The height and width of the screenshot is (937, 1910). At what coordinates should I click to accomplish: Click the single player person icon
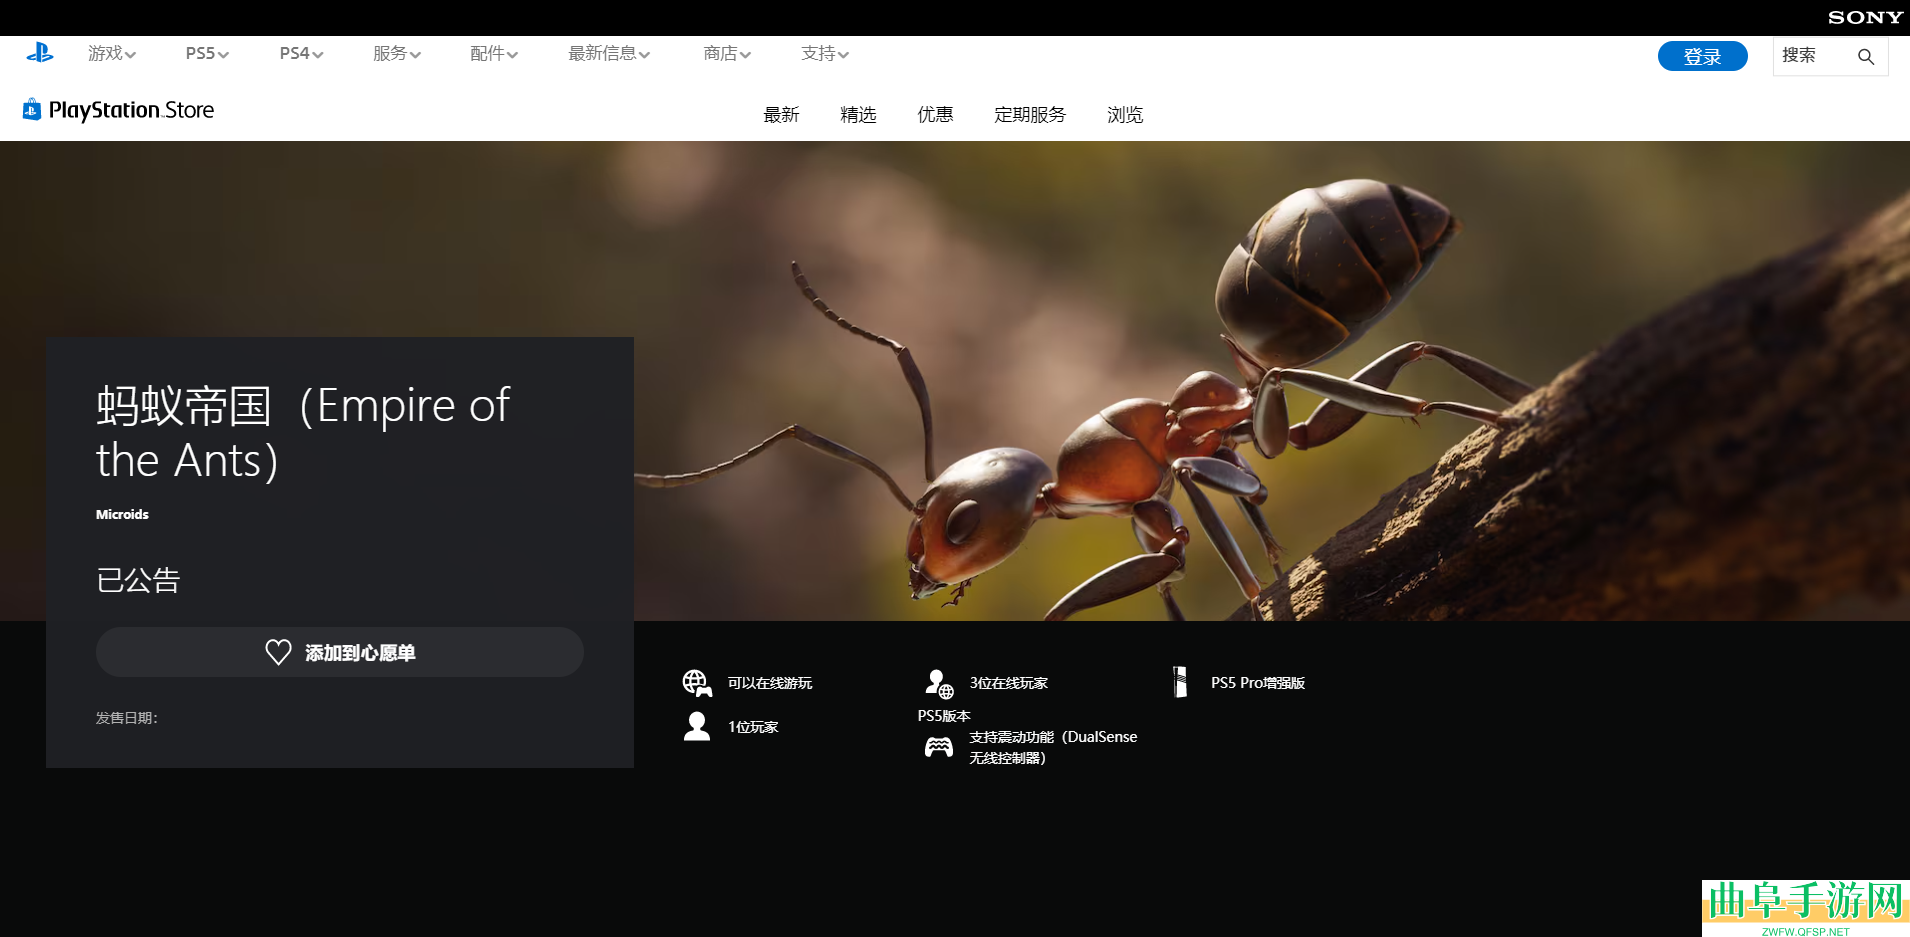pos(697,727)
